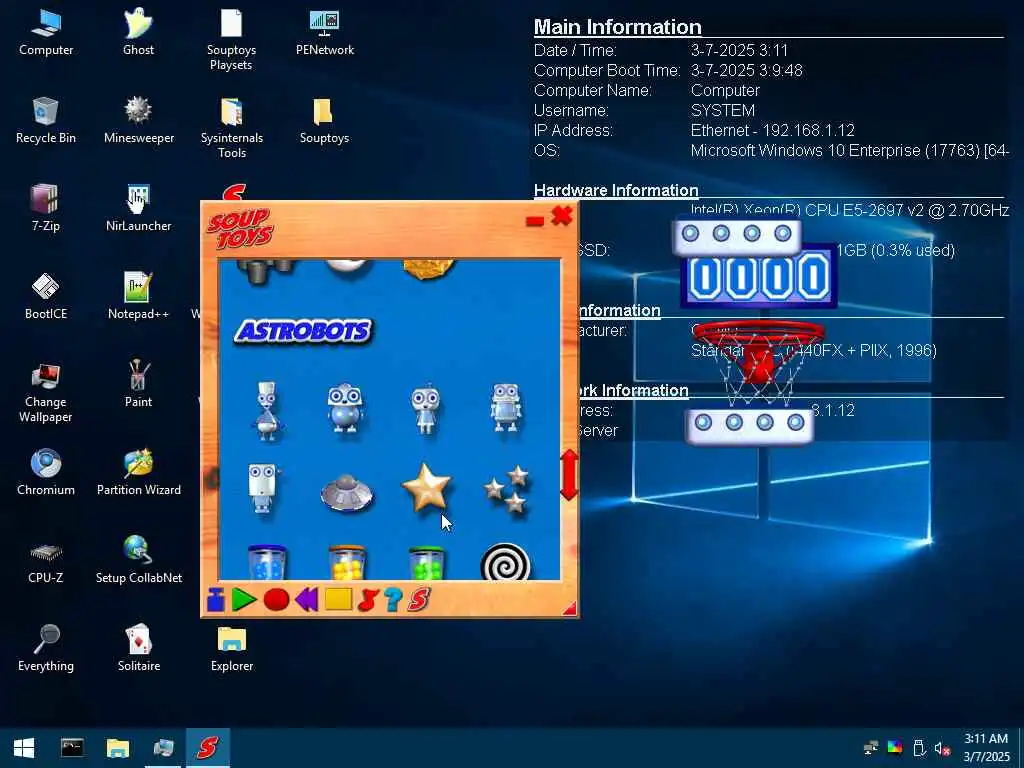The image size is (1024, 768).
Task: Click the Souptoys taskbar button
Action: coord(208,748)
